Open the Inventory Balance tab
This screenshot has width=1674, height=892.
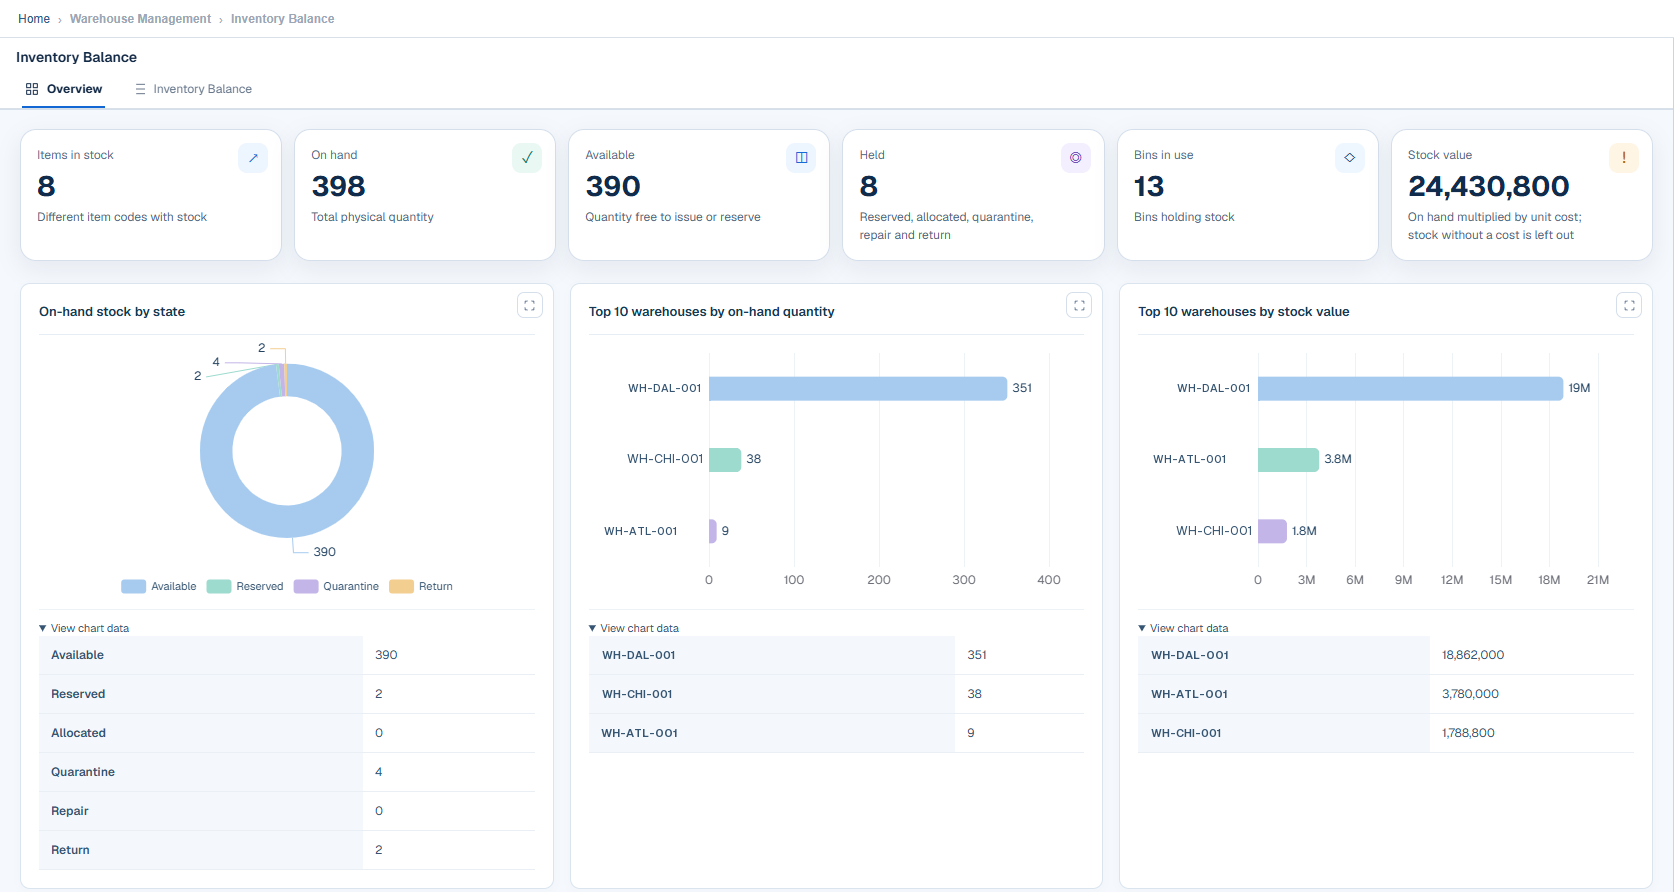193,89
